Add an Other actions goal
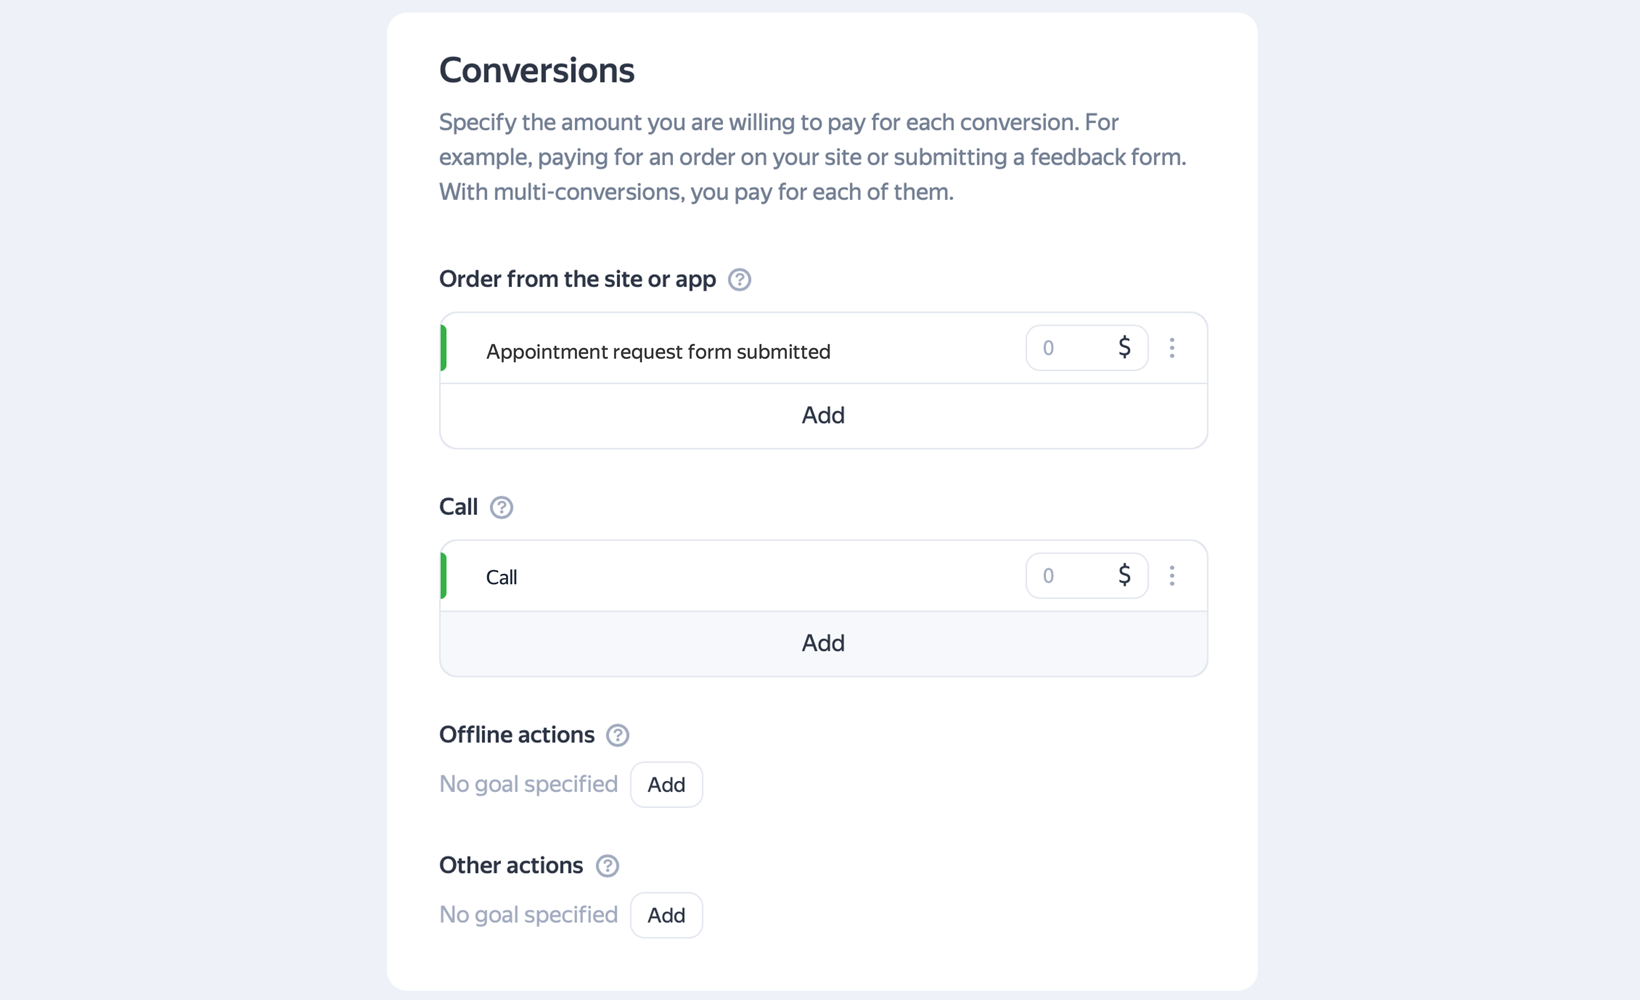 pyautogui.click(x=666, y=916)
